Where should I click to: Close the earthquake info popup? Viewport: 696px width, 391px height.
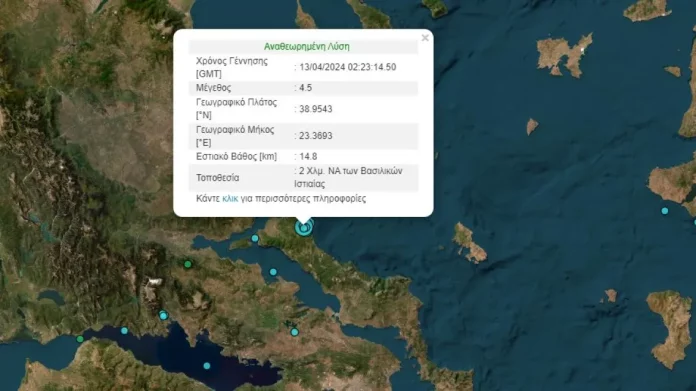425,38
